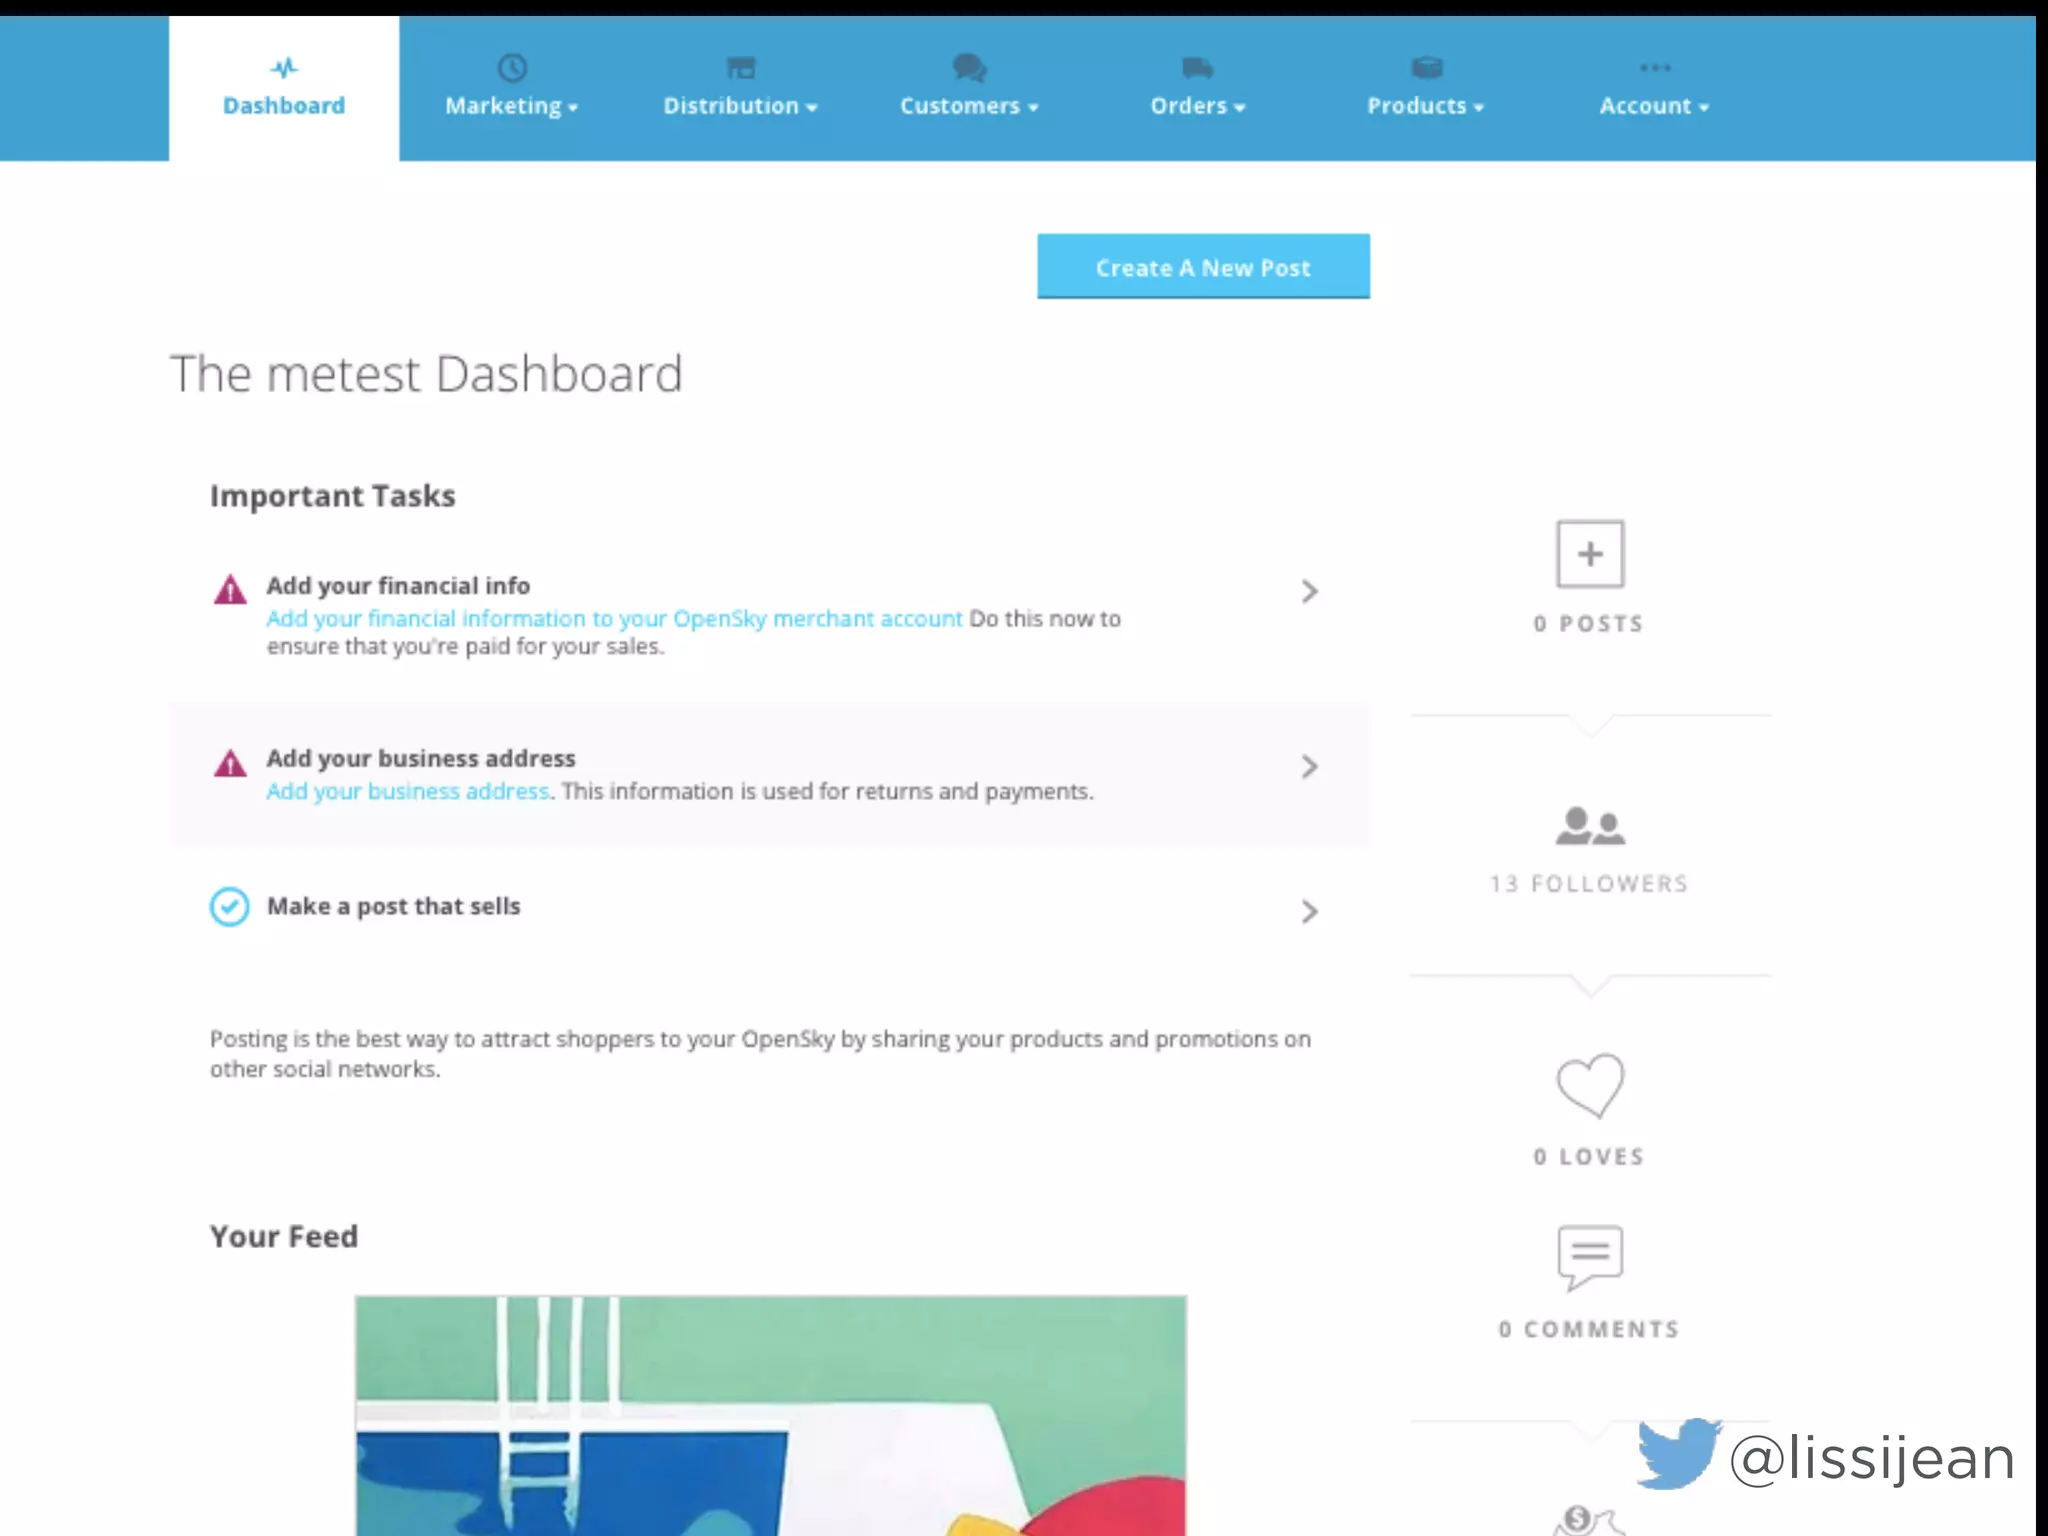This screenshot has width=2048, height=1536.
Task: Click the box icon above Products
Action: pos(1426,68)
